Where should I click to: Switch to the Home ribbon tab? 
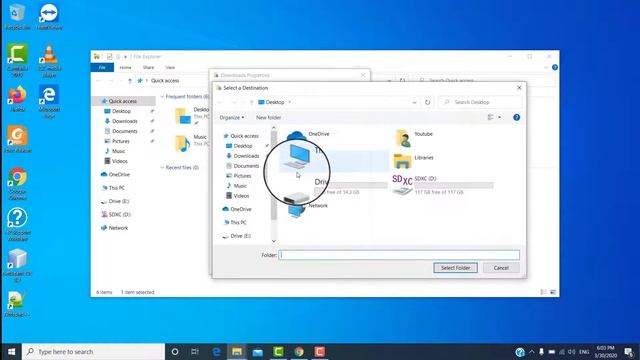pyautogui.click(x=125, y=67)
